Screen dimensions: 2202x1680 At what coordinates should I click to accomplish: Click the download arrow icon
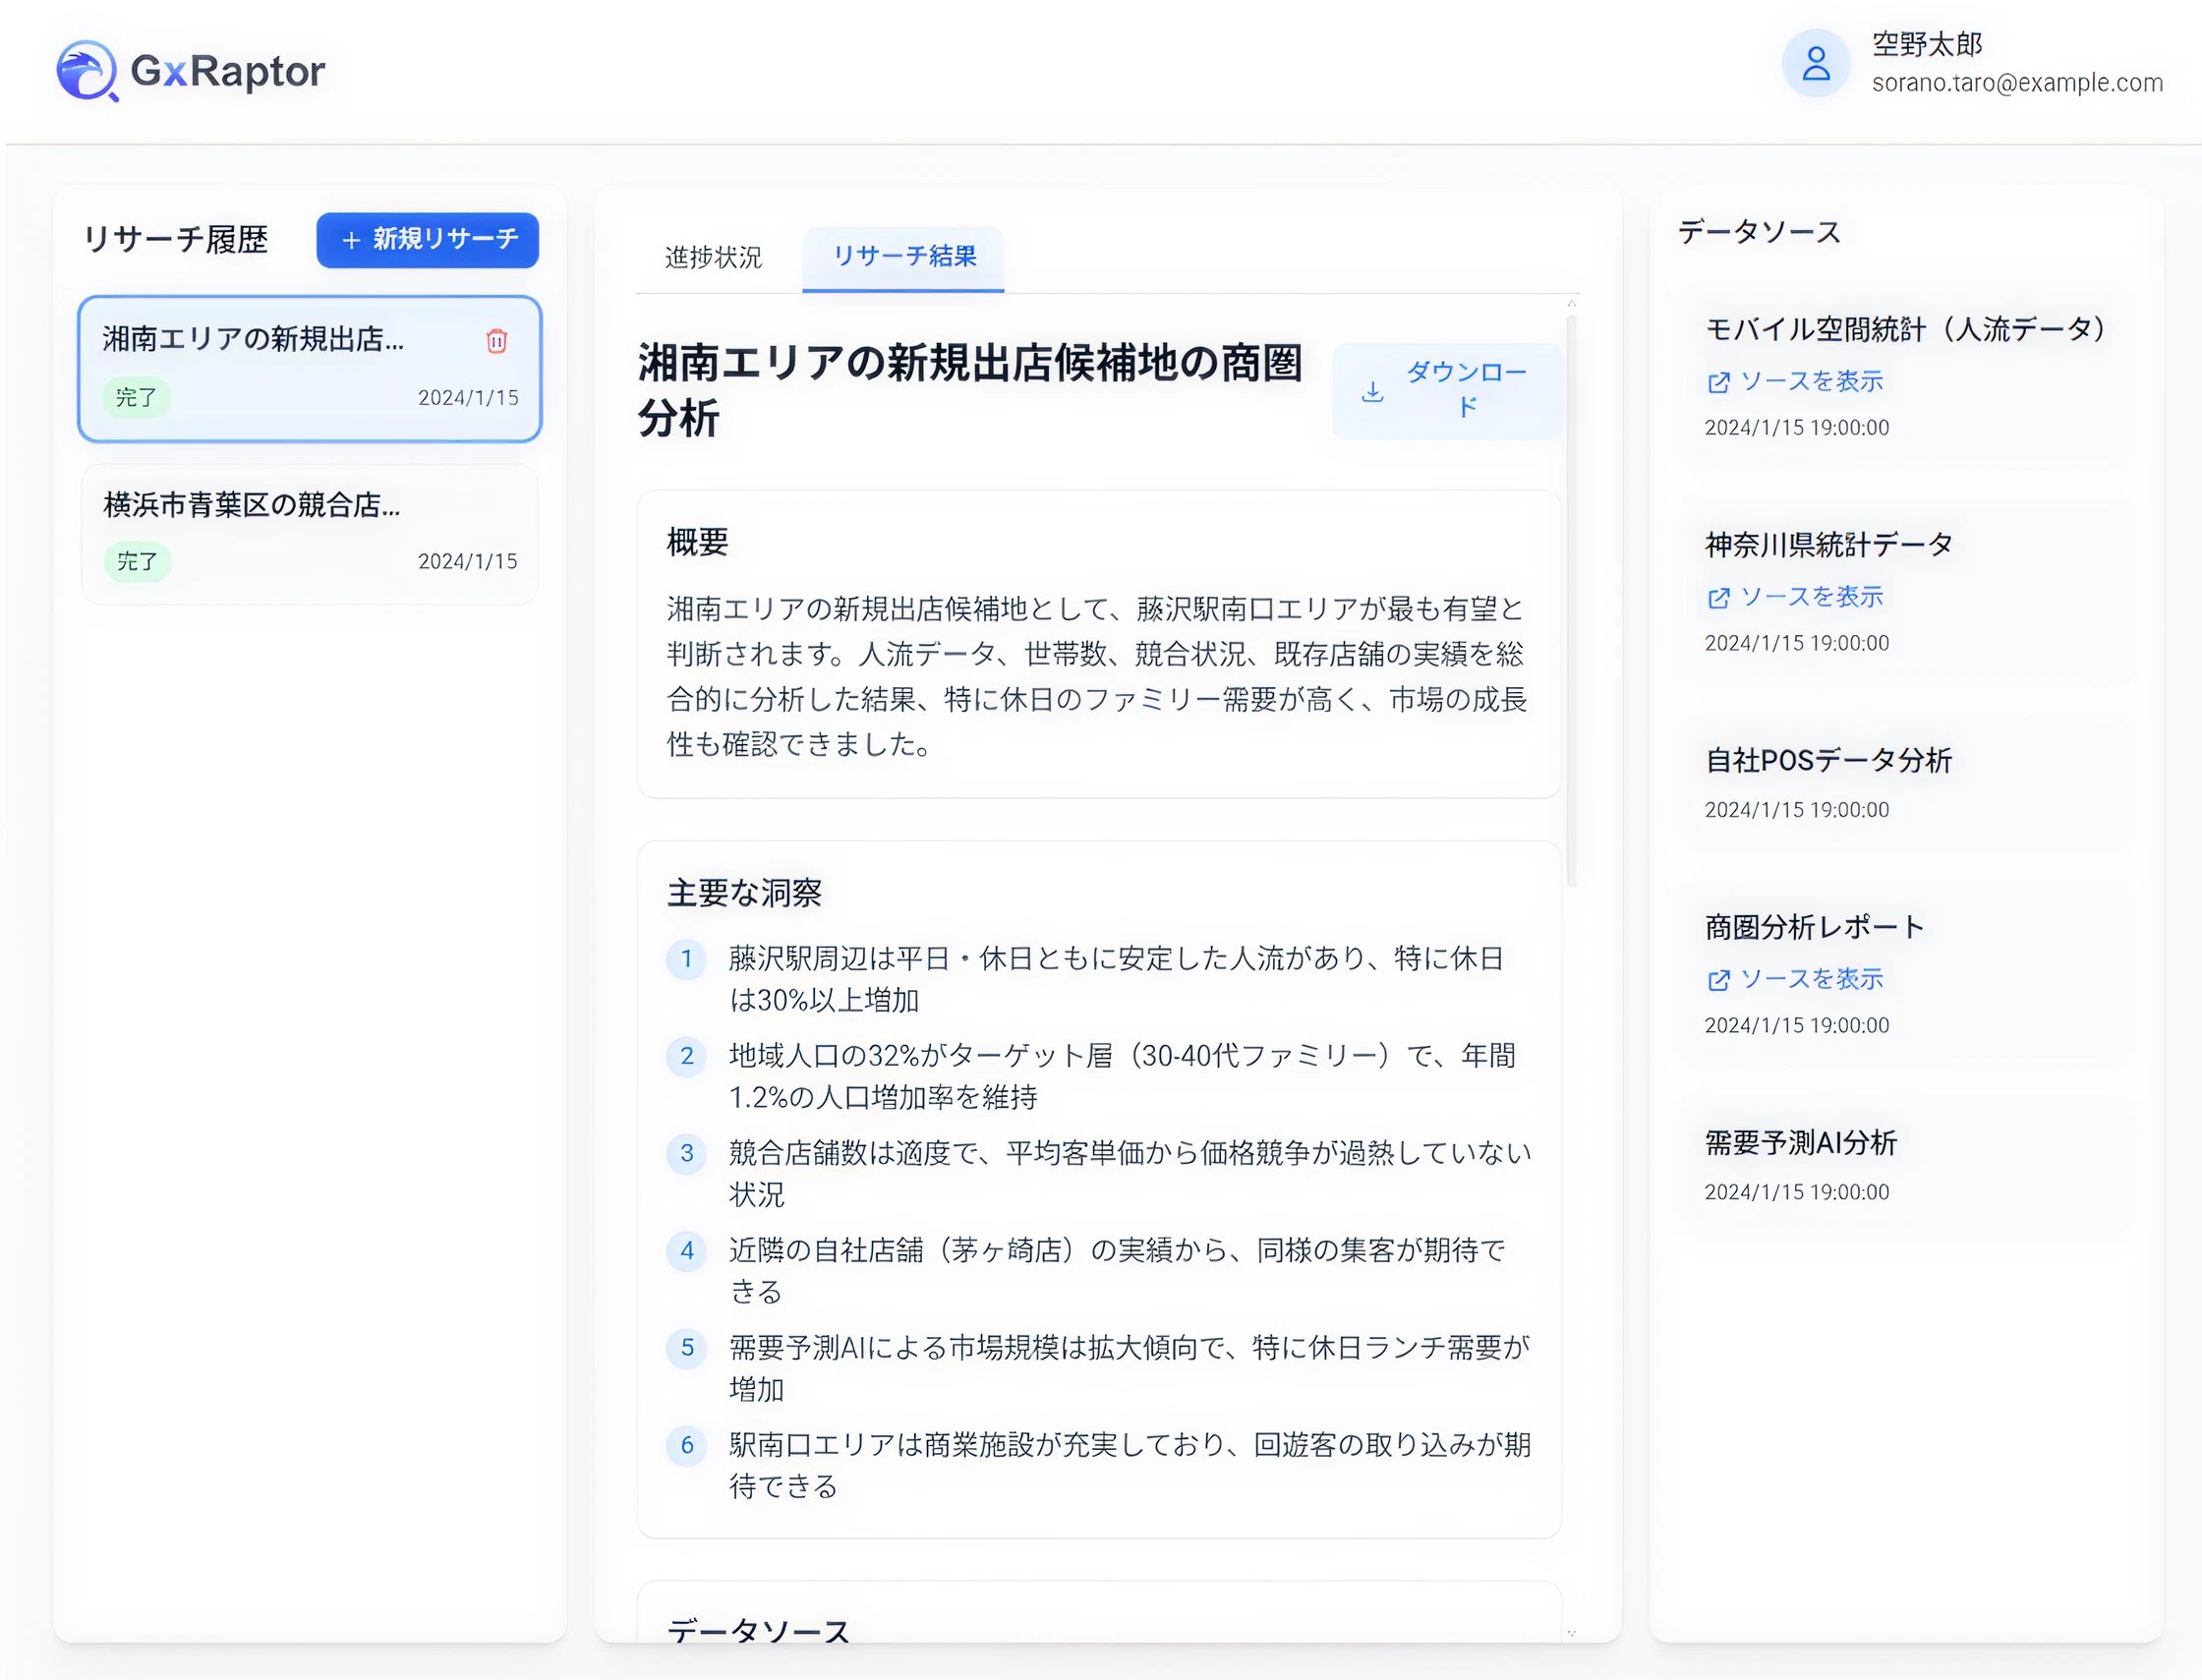1372,392
